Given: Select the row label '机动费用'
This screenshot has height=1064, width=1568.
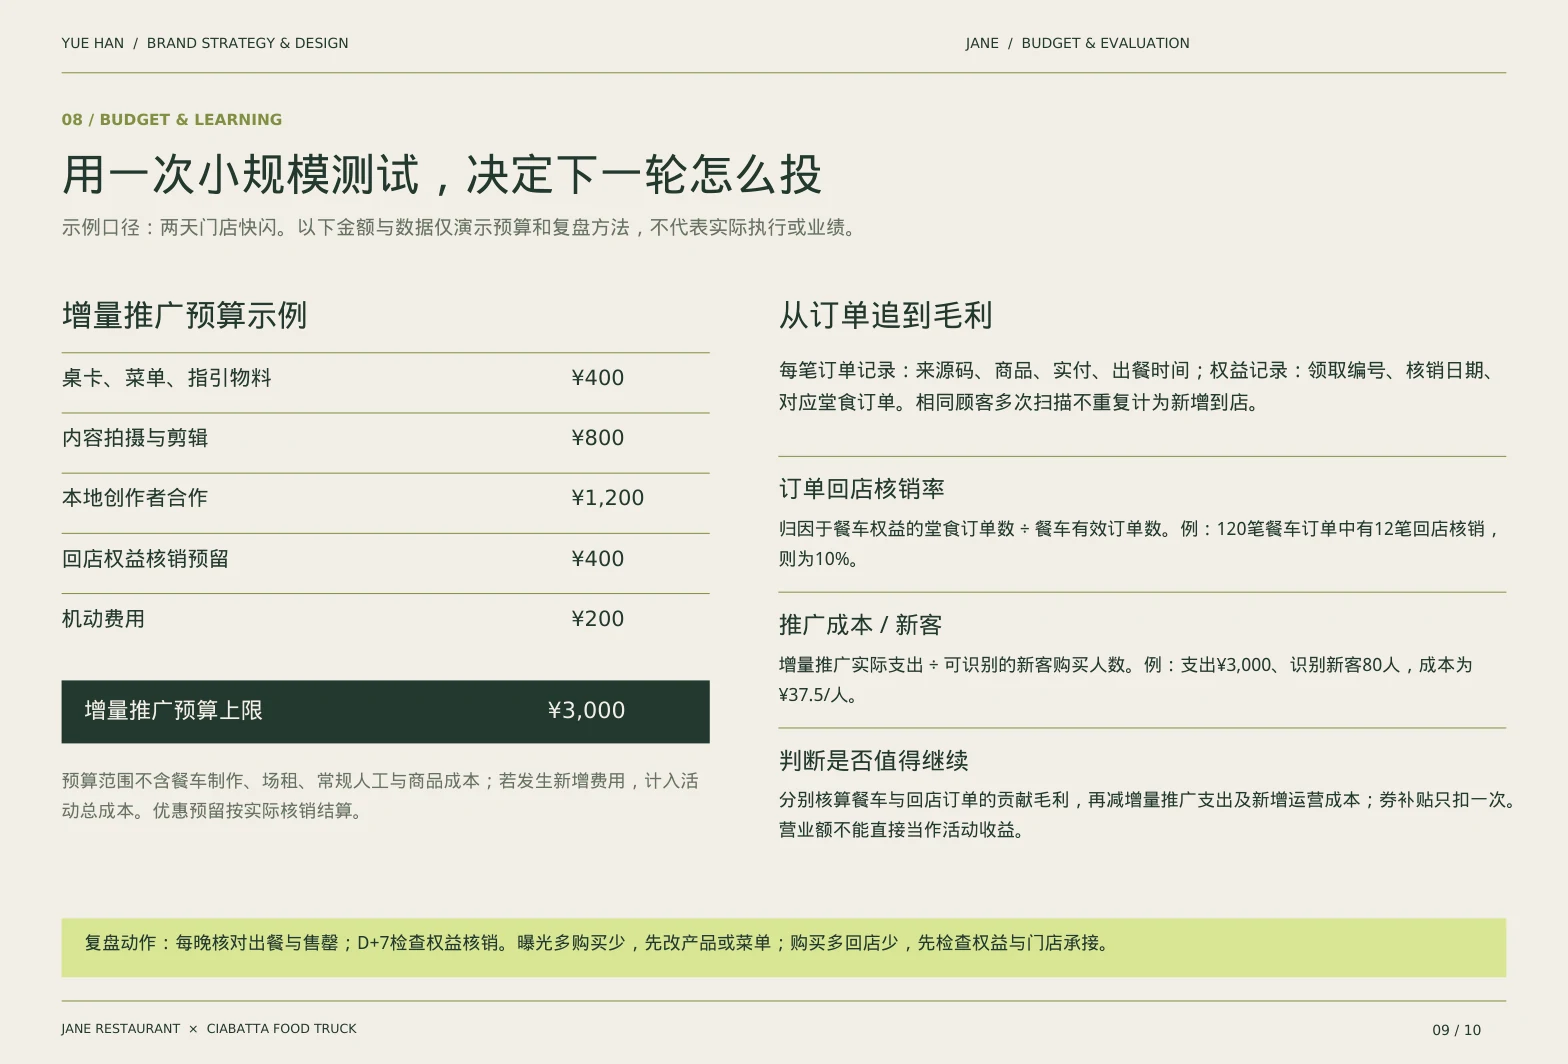Looking at the screenshot, I should 103,619.
